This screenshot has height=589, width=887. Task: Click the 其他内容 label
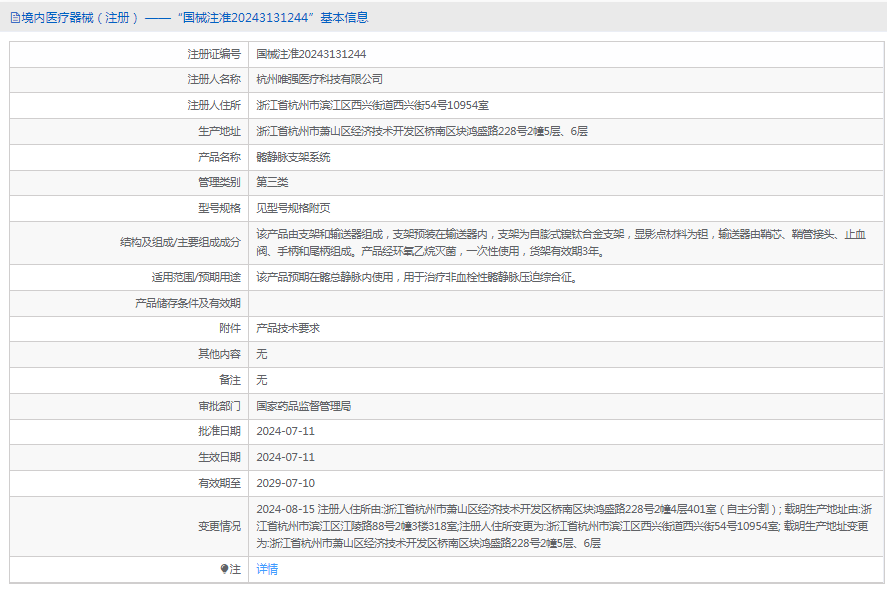tap(219, 354)
